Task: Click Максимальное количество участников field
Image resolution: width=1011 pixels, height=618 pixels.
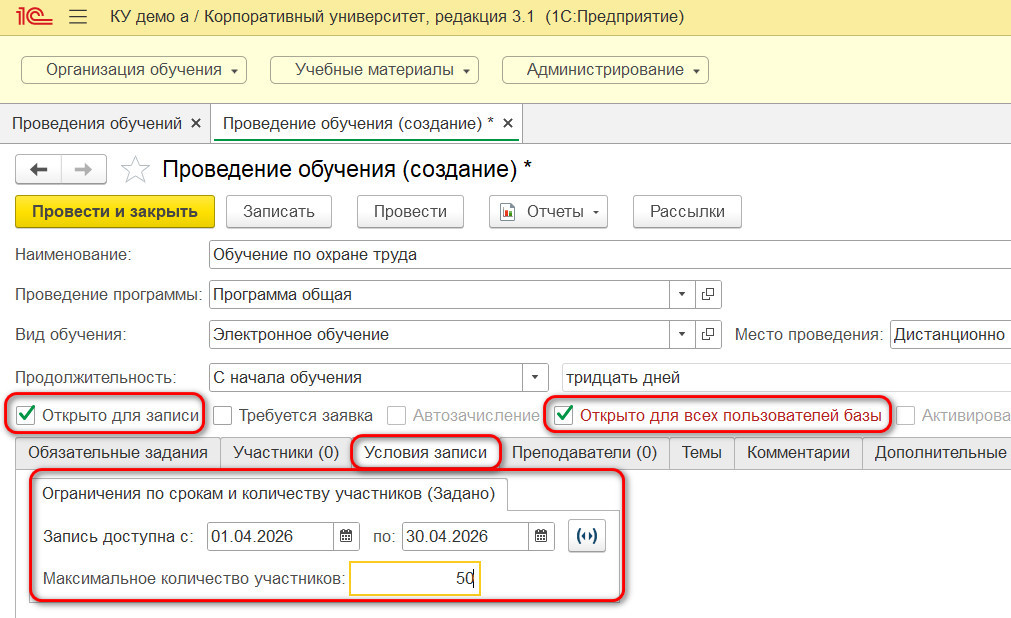Action: click(415, 578)
